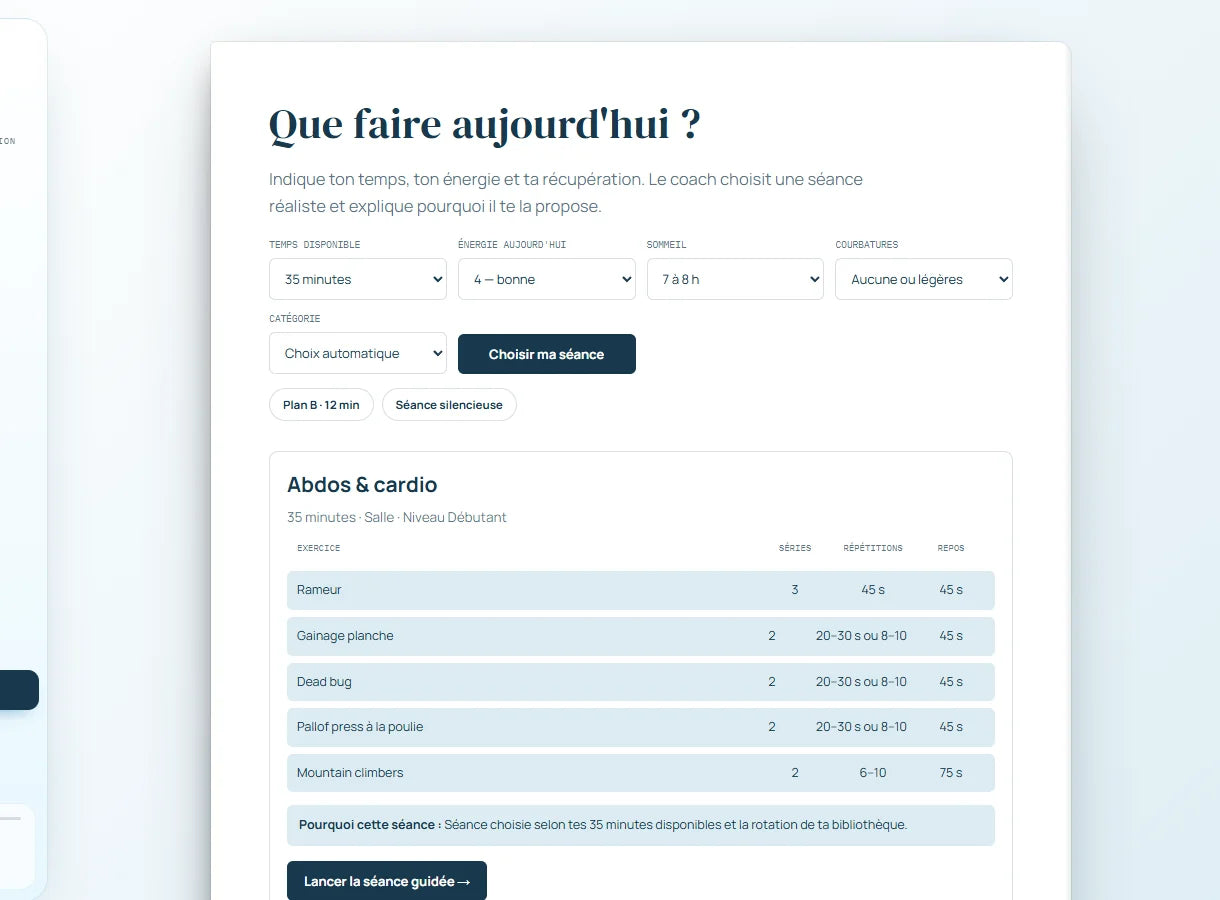Click the 35 minutes · Salle · Niveau Débutant subtitle
The height and width of the screenshot is (900, 1220).
(x=397, y=517)
